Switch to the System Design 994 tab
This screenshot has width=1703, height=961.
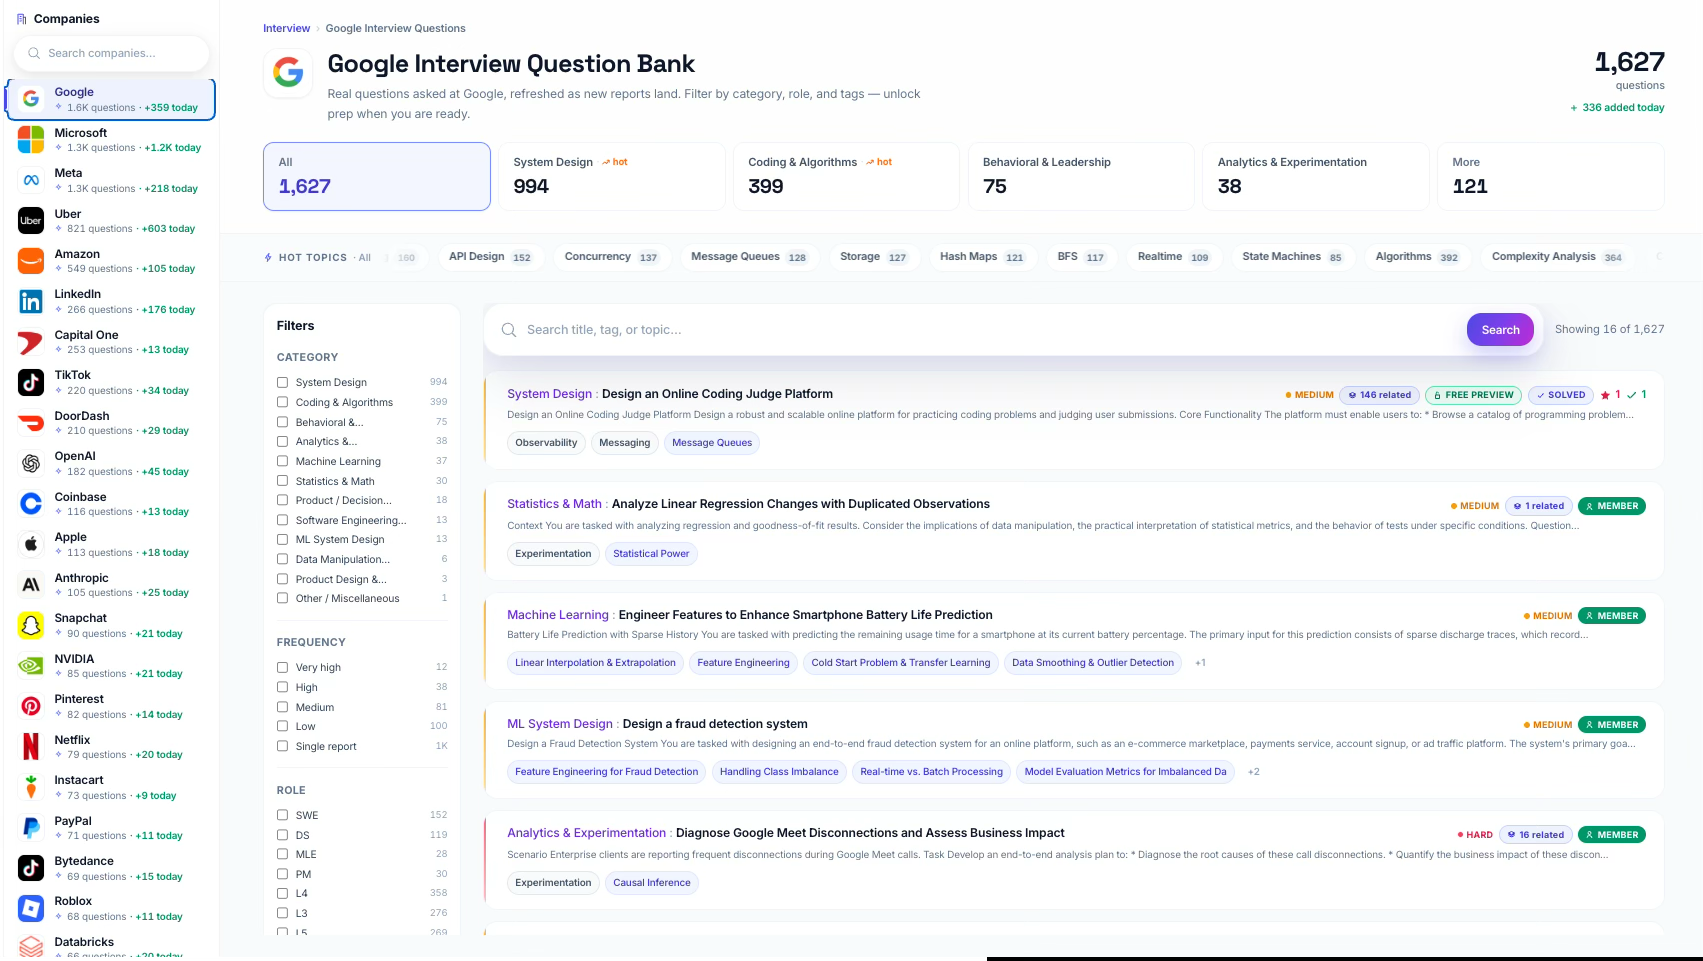[612, 176]
